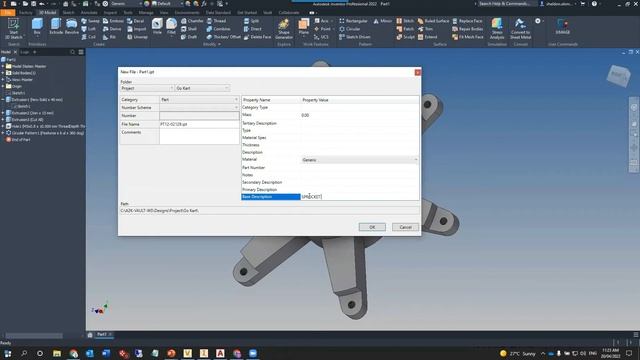The image size is (640, 360).
Task: Select the Chamfer tool
Action: [x=192, y=21]
